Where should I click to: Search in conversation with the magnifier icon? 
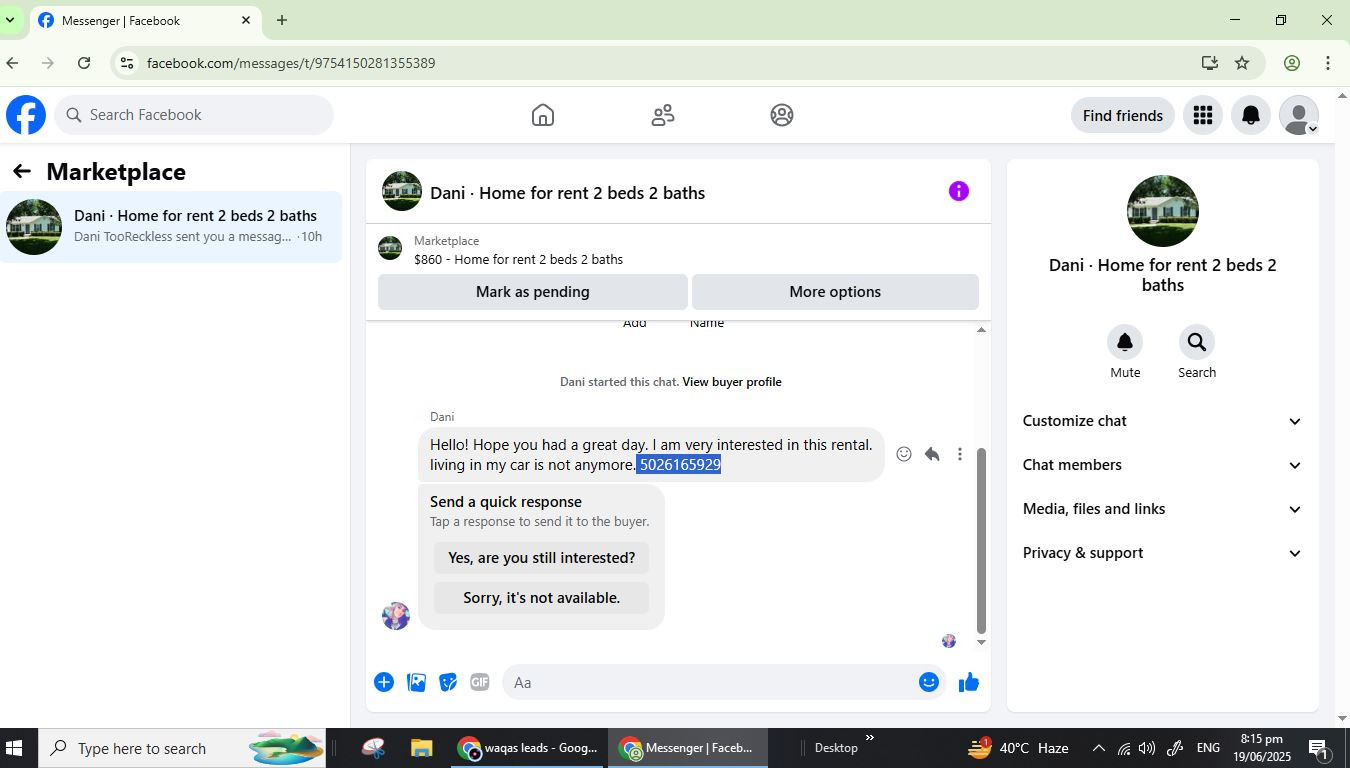click(1197, 343)
